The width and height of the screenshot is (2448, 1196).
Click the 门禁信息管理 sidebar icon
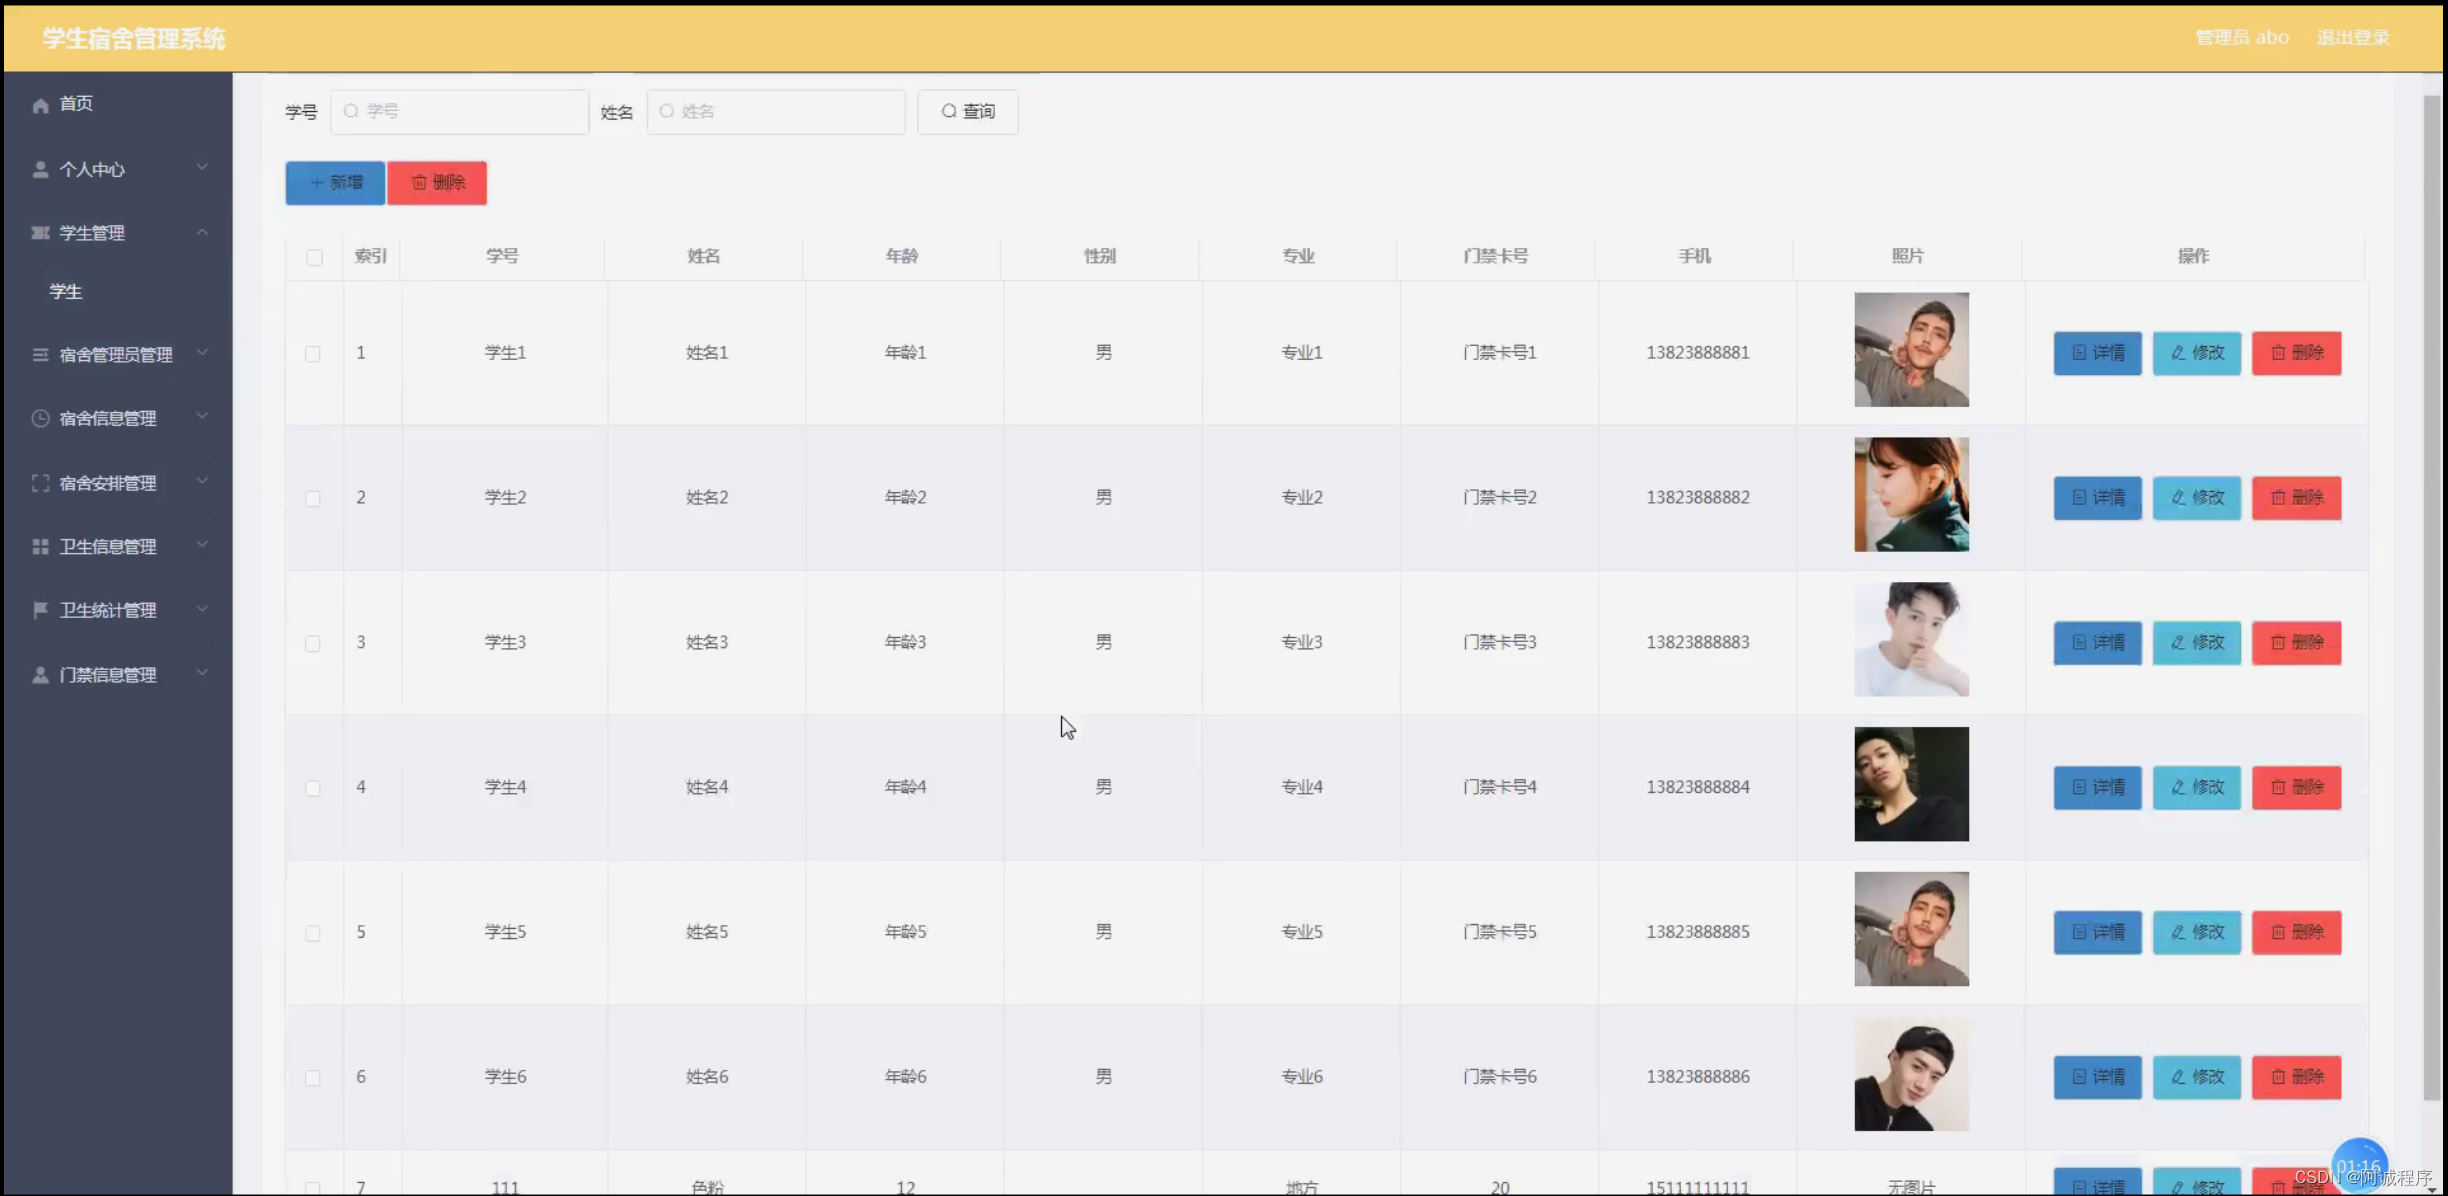coord(40,674)
